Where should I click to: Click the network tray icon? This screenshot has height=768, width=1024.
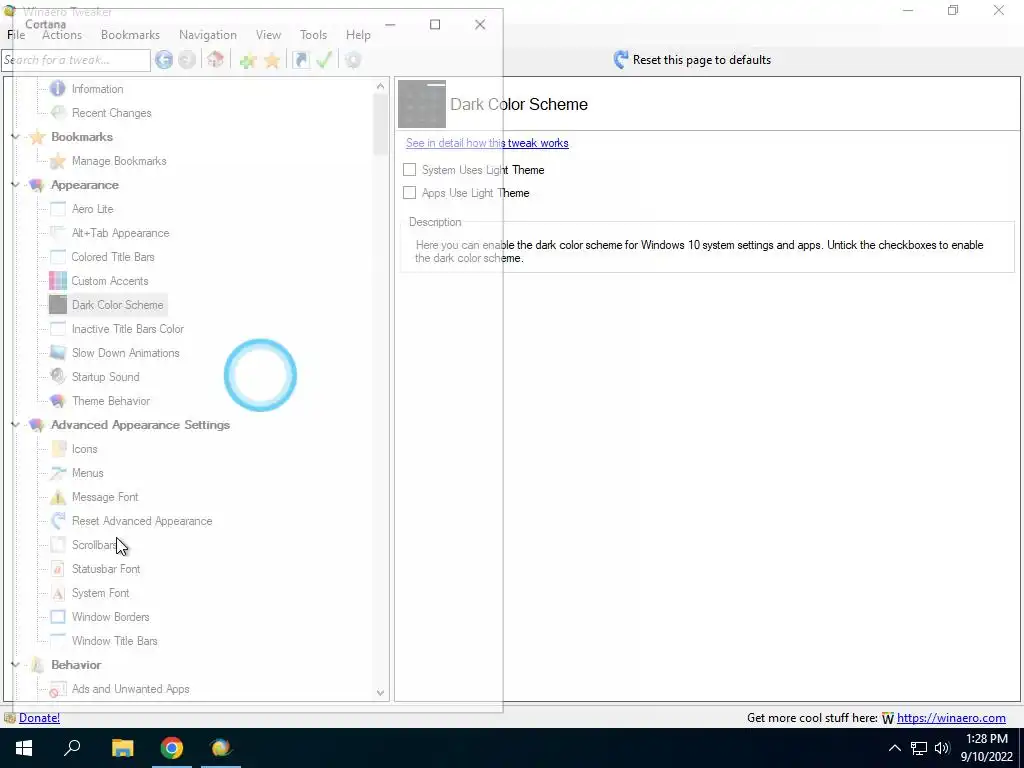(919, 748)
